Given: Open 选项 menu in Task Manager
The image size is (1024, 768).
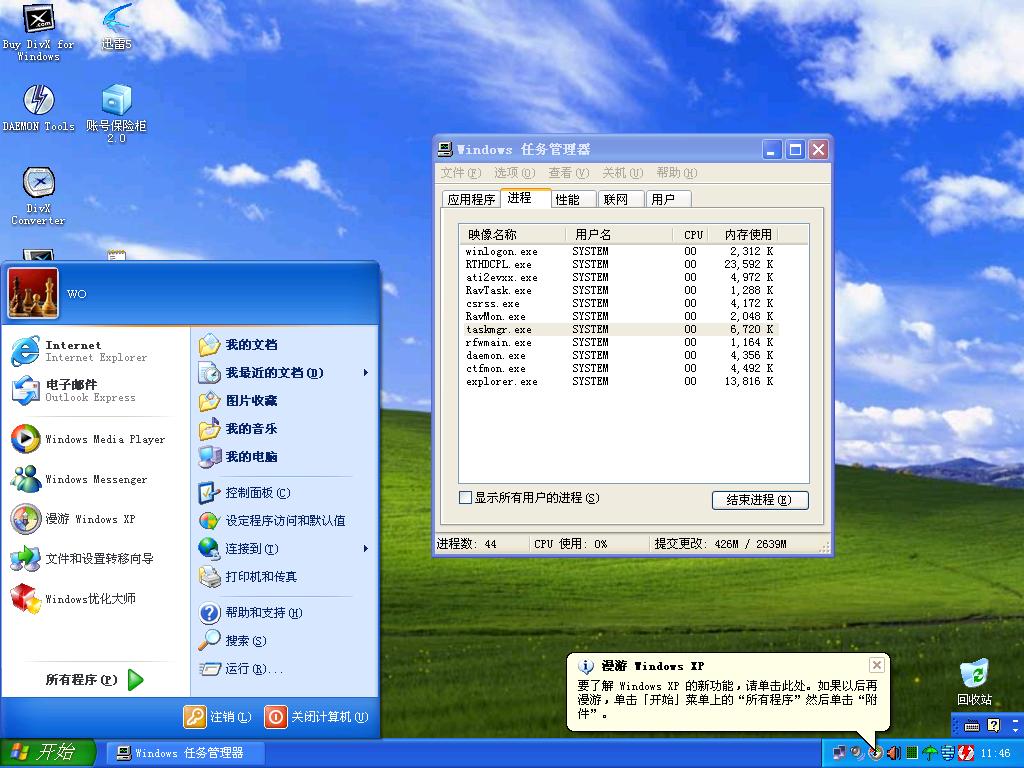Looking at the screenshot, I should (515, 172).
